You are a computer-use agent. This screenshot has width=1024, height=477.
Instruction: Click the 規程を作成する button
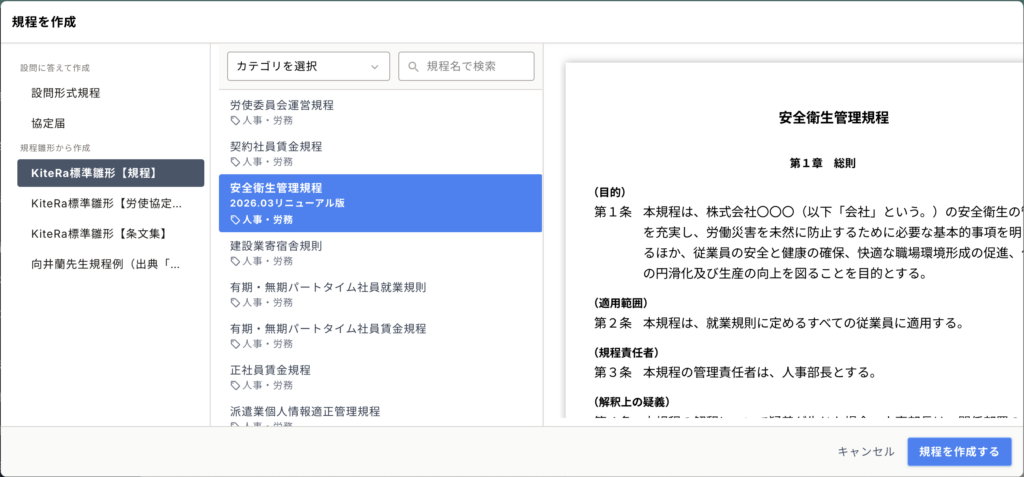click(x=958, y=451)
